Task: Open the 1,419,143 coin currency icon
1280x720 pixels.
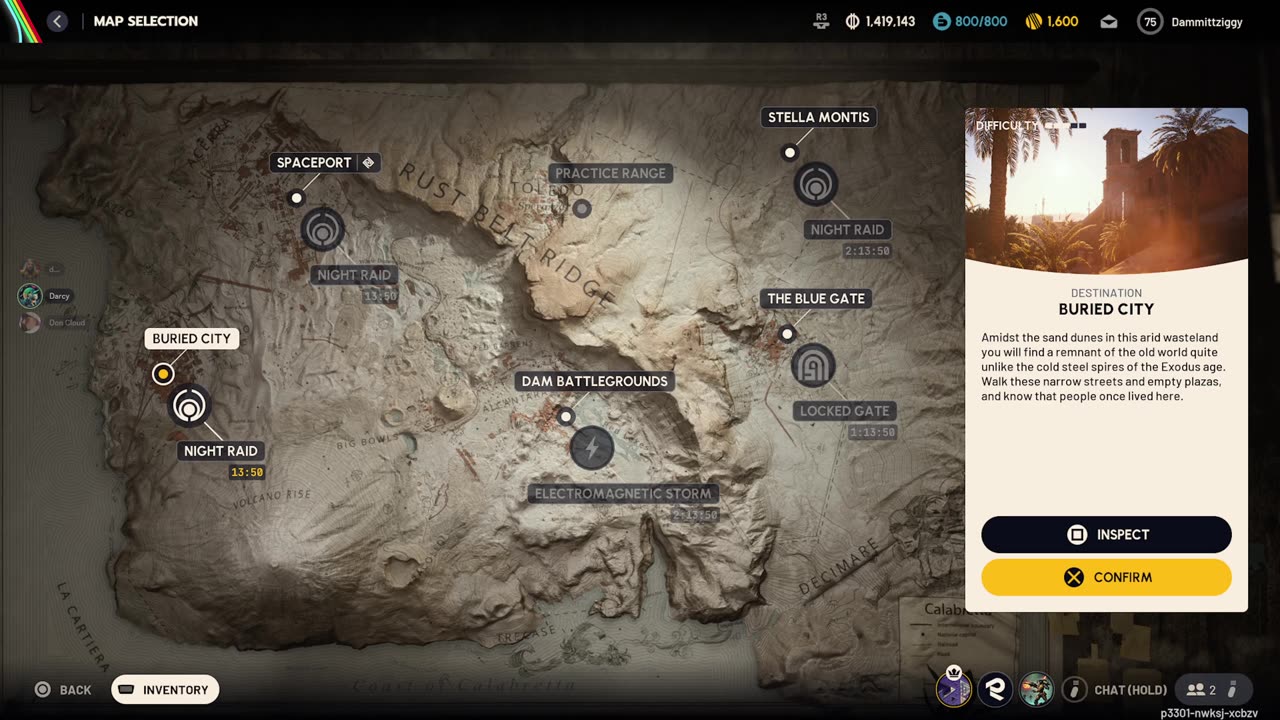Action: tap(852, 21)
